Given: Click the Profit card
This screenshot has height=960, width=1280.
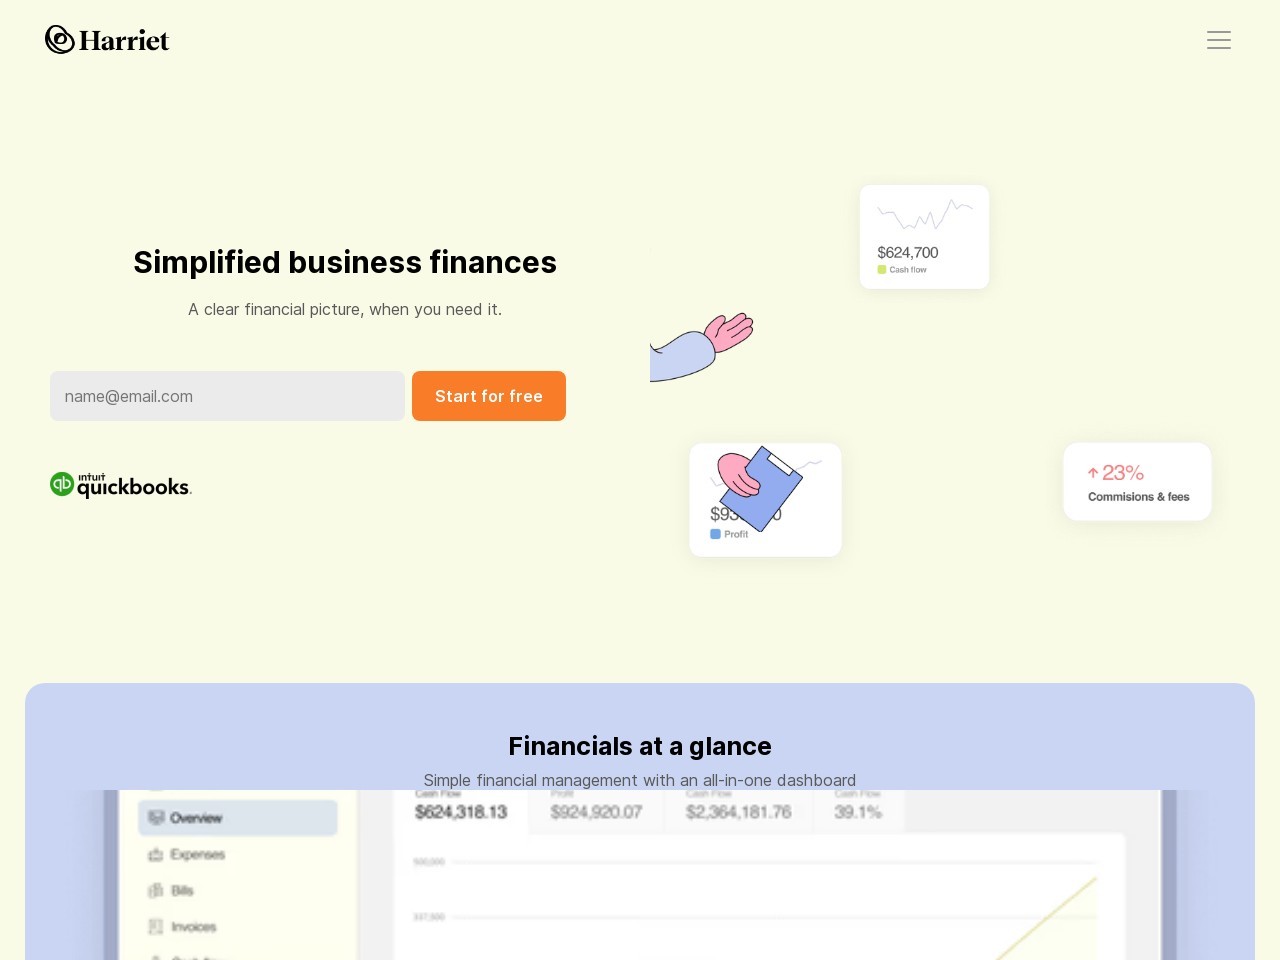Looking at the screenshot, I should (765, 500).
